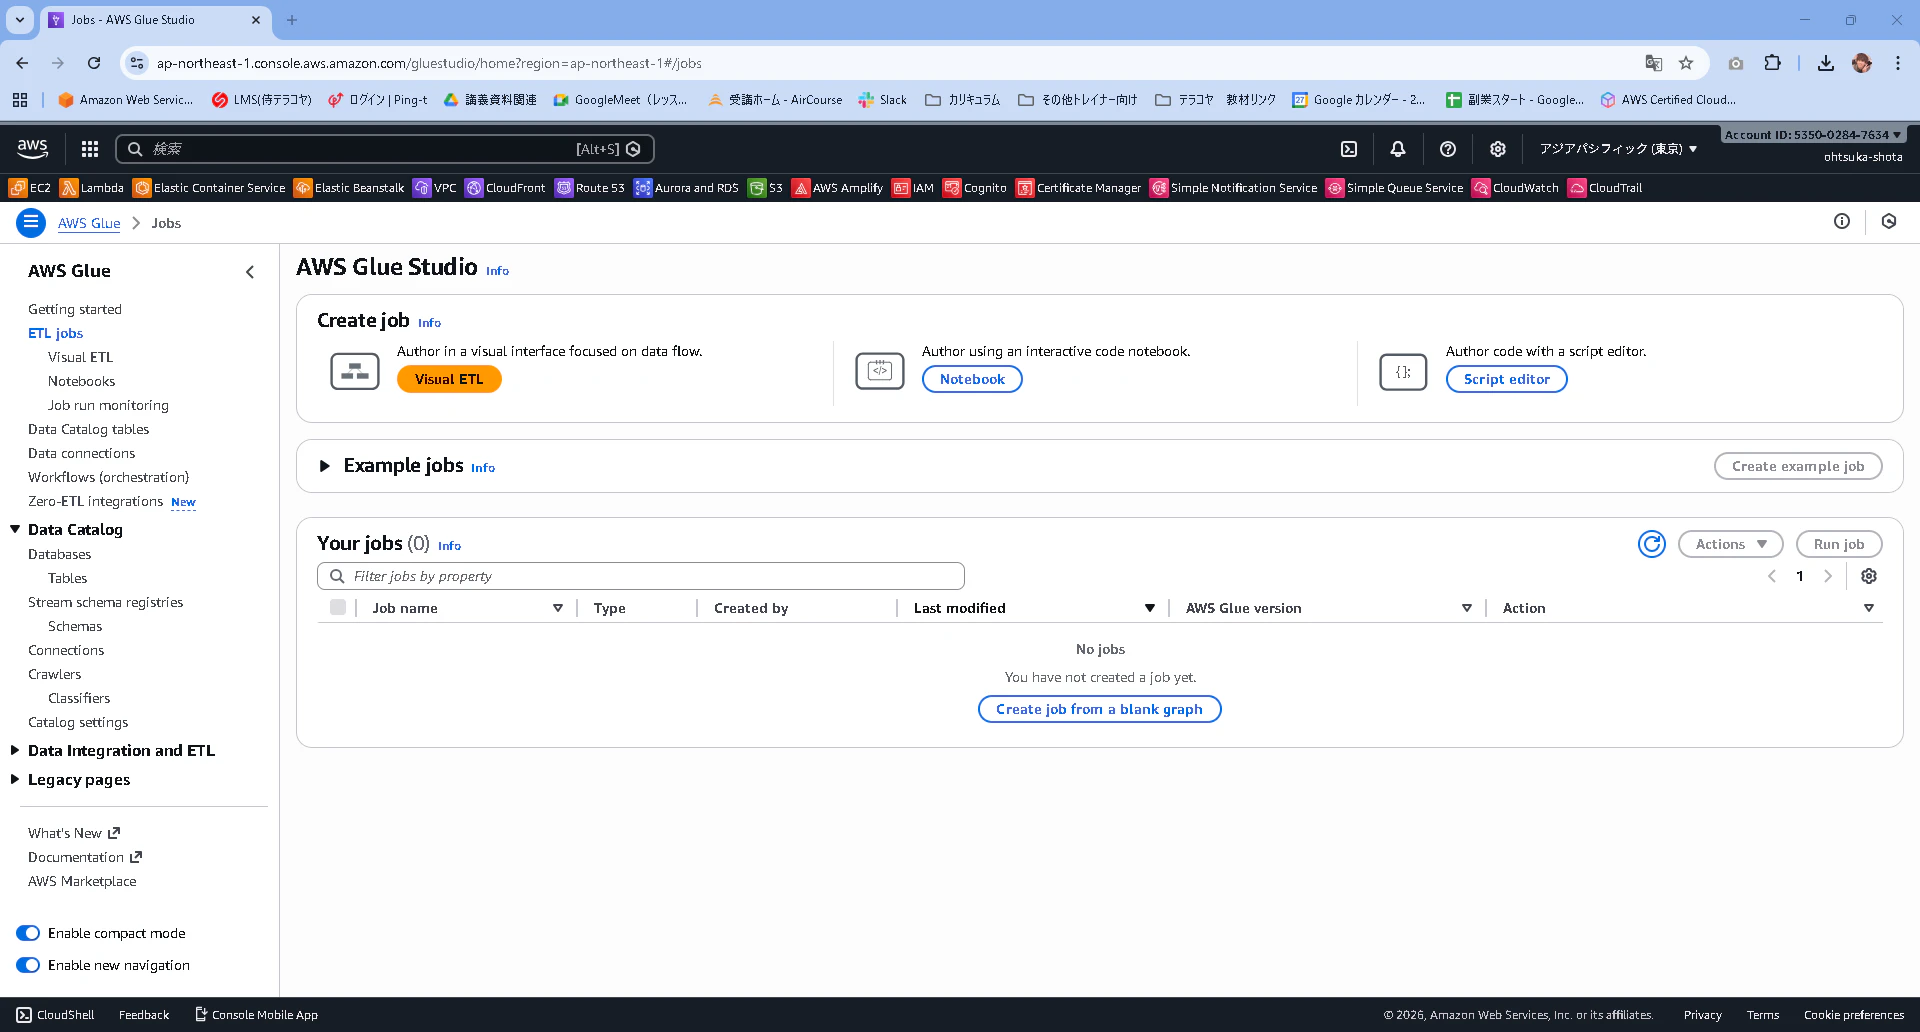Open the VPC service shortcut
Viewport: 1920px width, 1032px height.
tap(435, 188)
